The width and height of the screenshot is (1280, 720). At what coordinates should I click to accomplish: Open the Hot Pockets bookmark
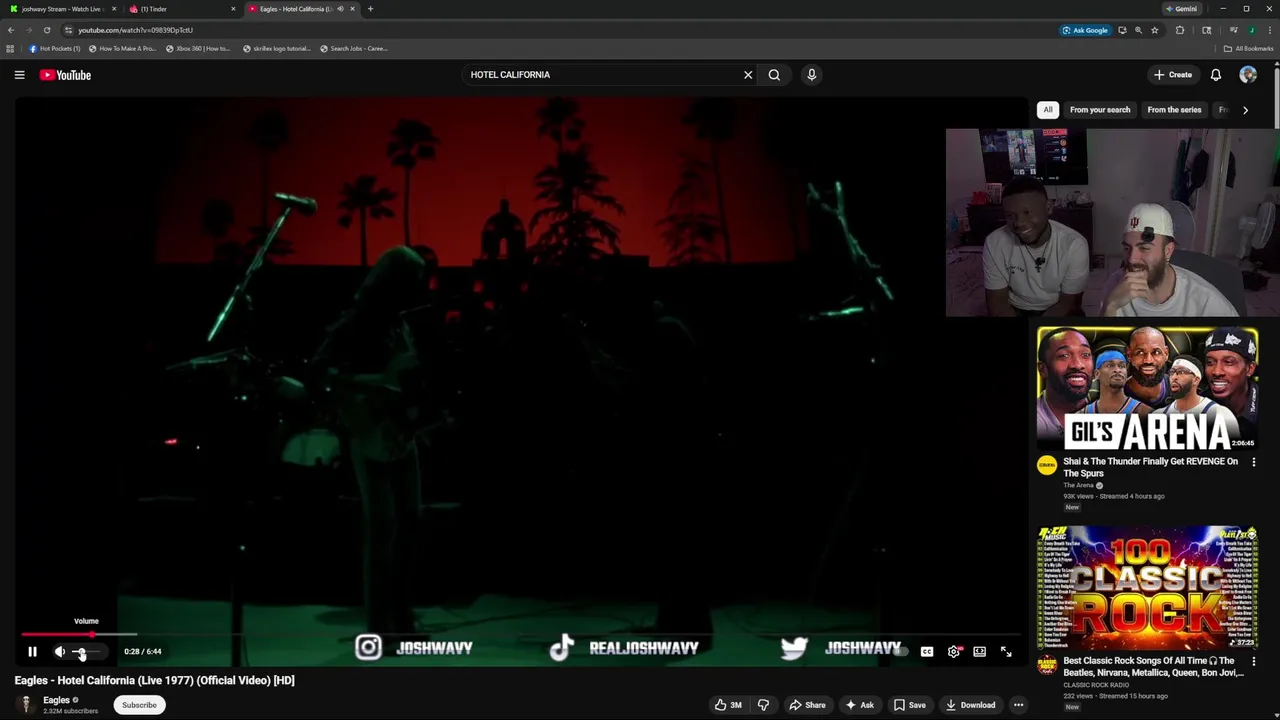(54, 48)
